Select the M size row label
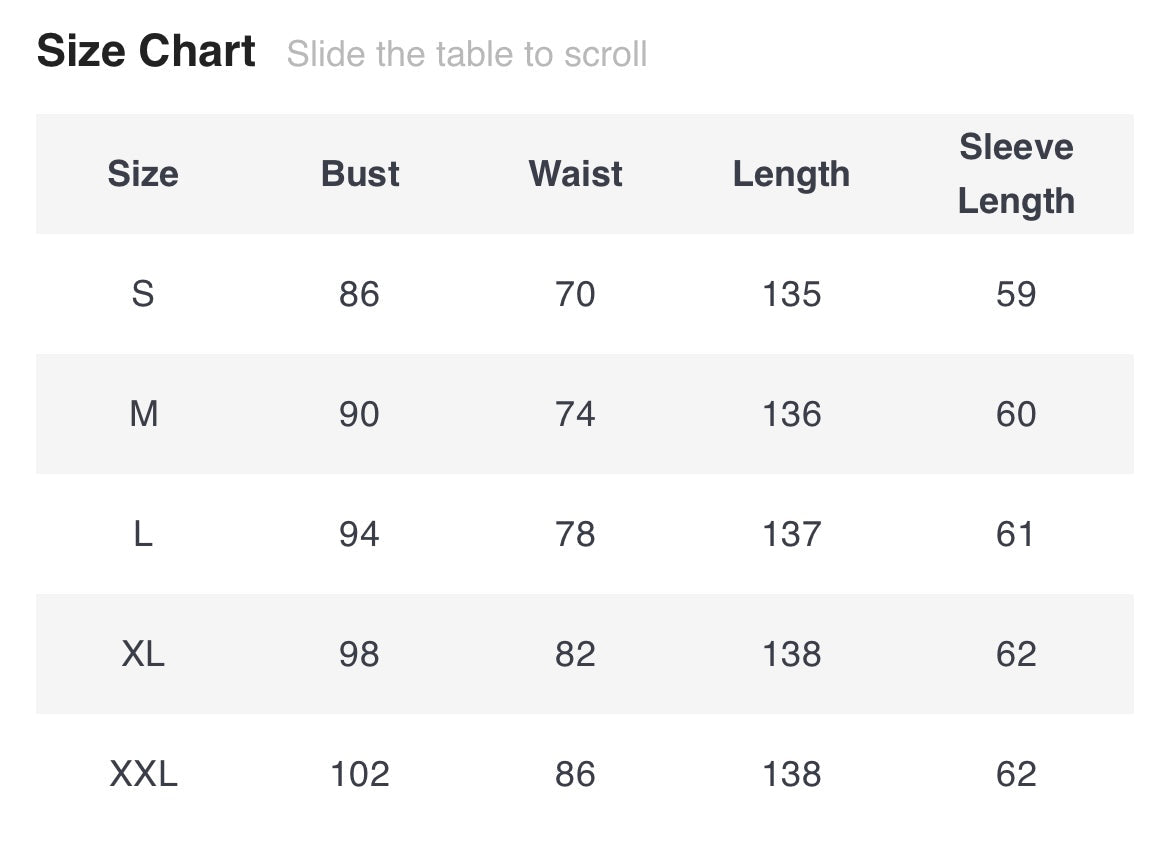This screenshot has height=853, width=1170. click(x=143, y=414)
